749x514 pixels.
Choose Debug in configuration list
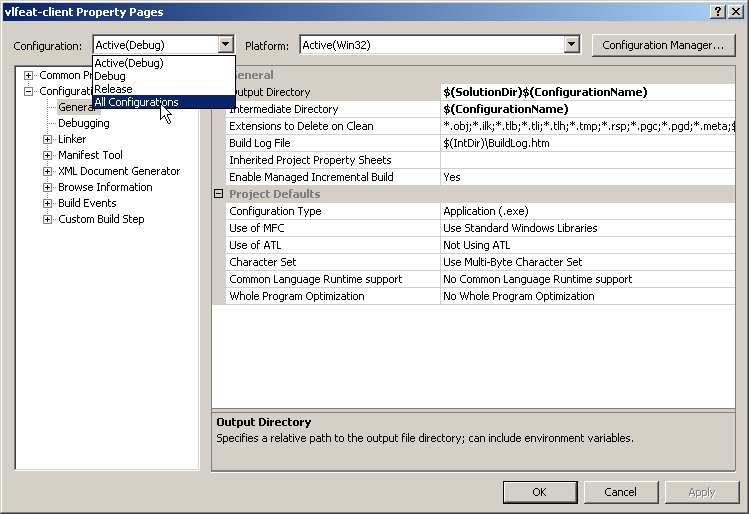click(110, 76)
